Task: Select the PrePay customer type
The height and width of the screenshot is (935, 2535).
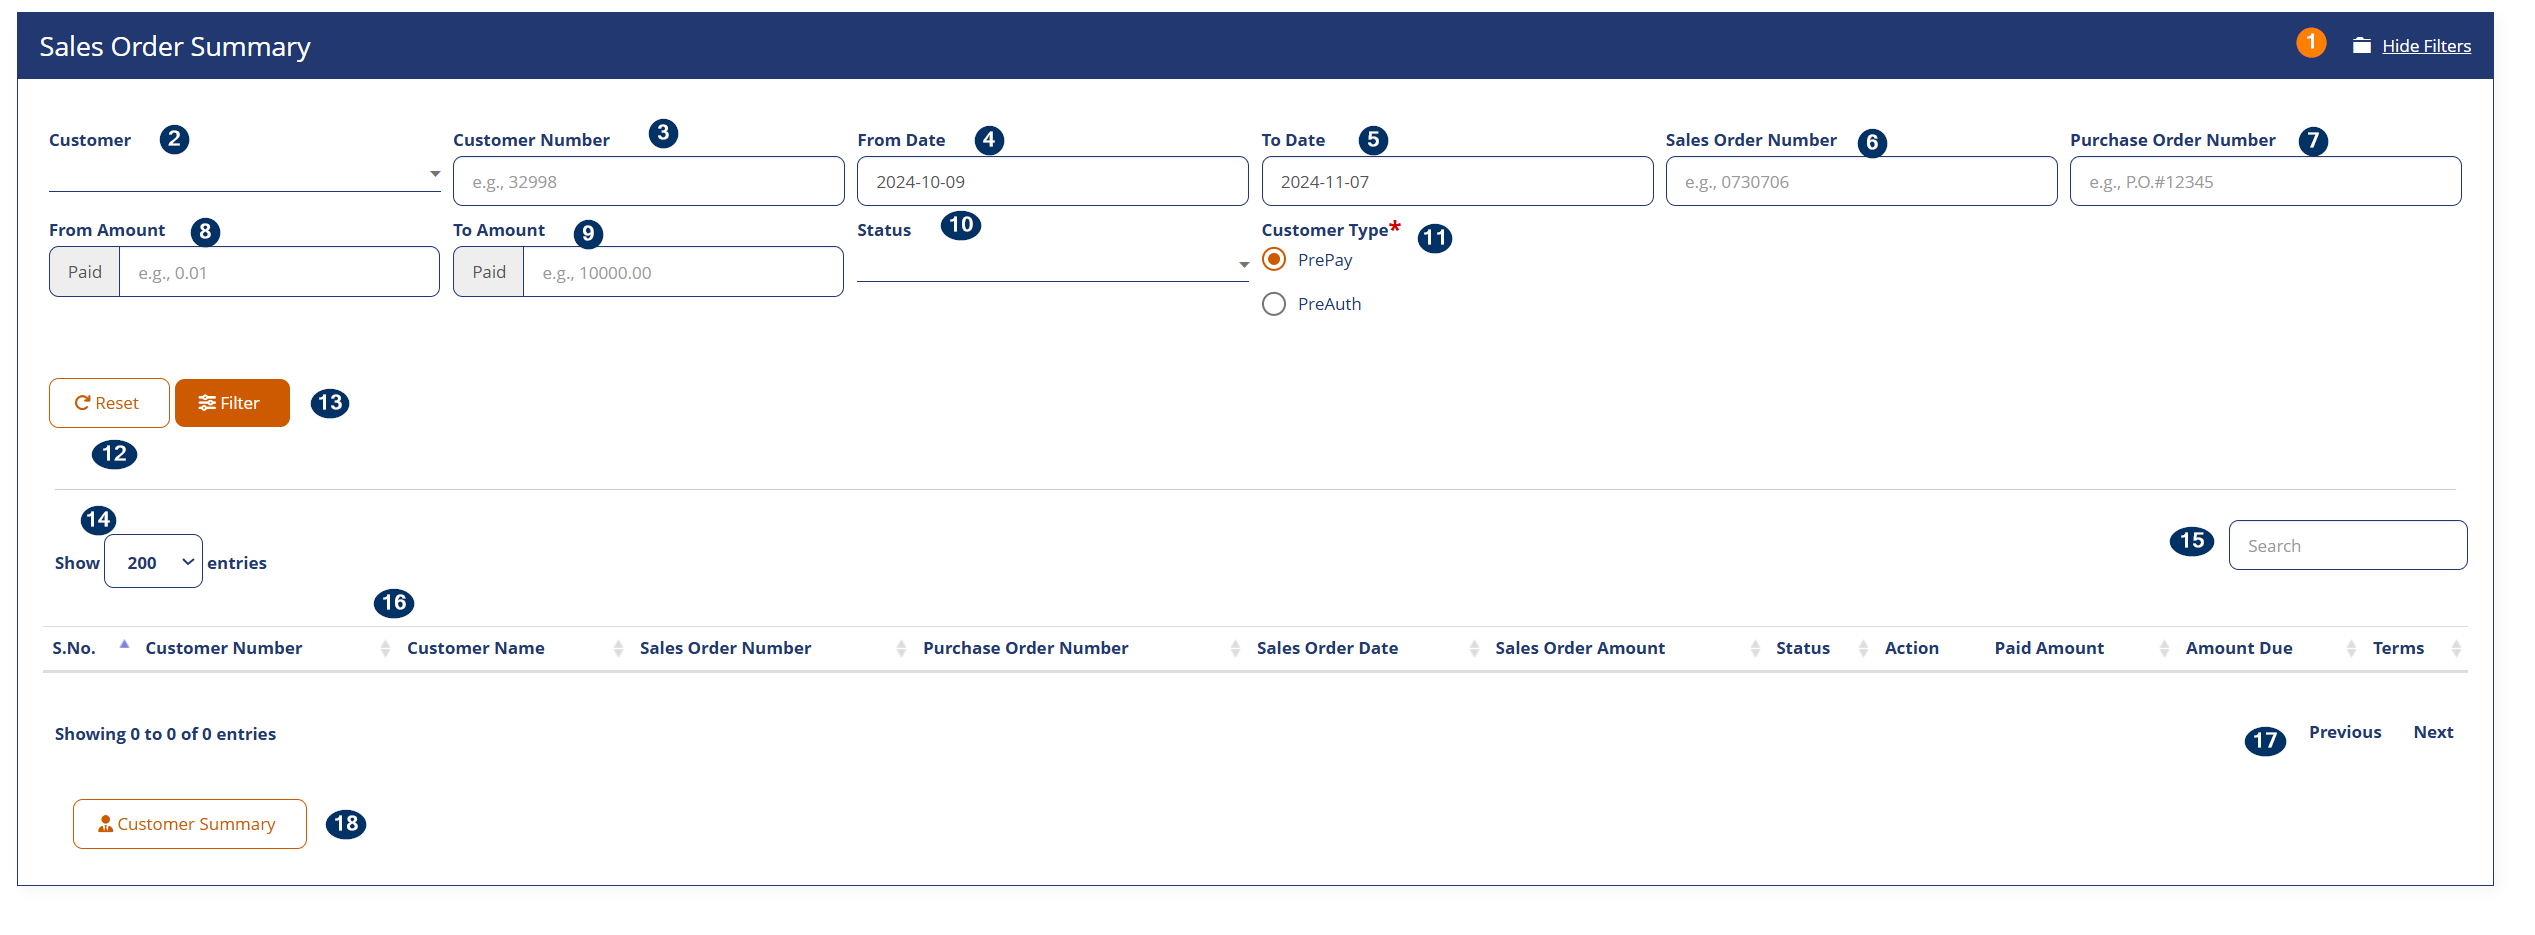Action: 1274,260
